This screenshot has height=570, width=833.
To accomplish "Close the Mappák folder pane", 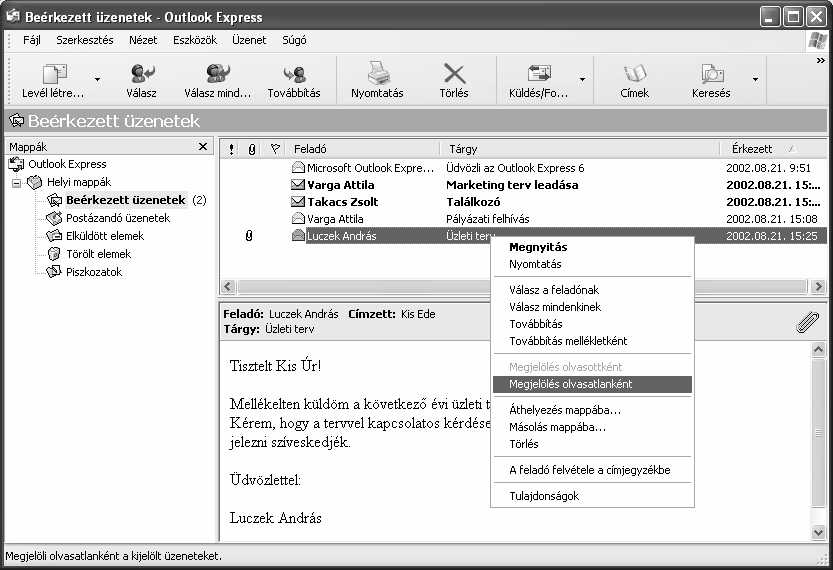I will [202, 147].
